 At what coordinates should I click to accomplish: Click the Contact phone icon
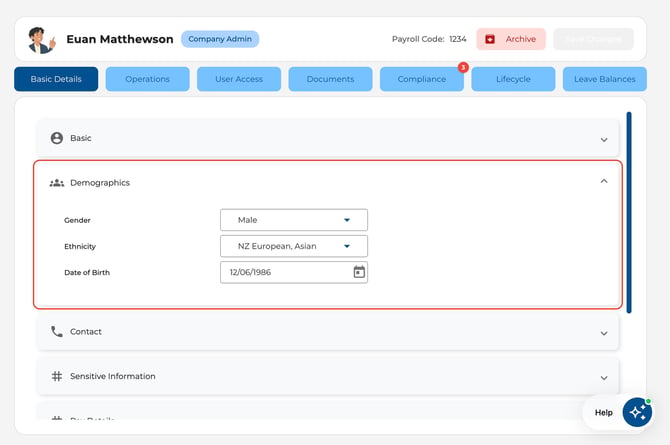tap(57, 332)
